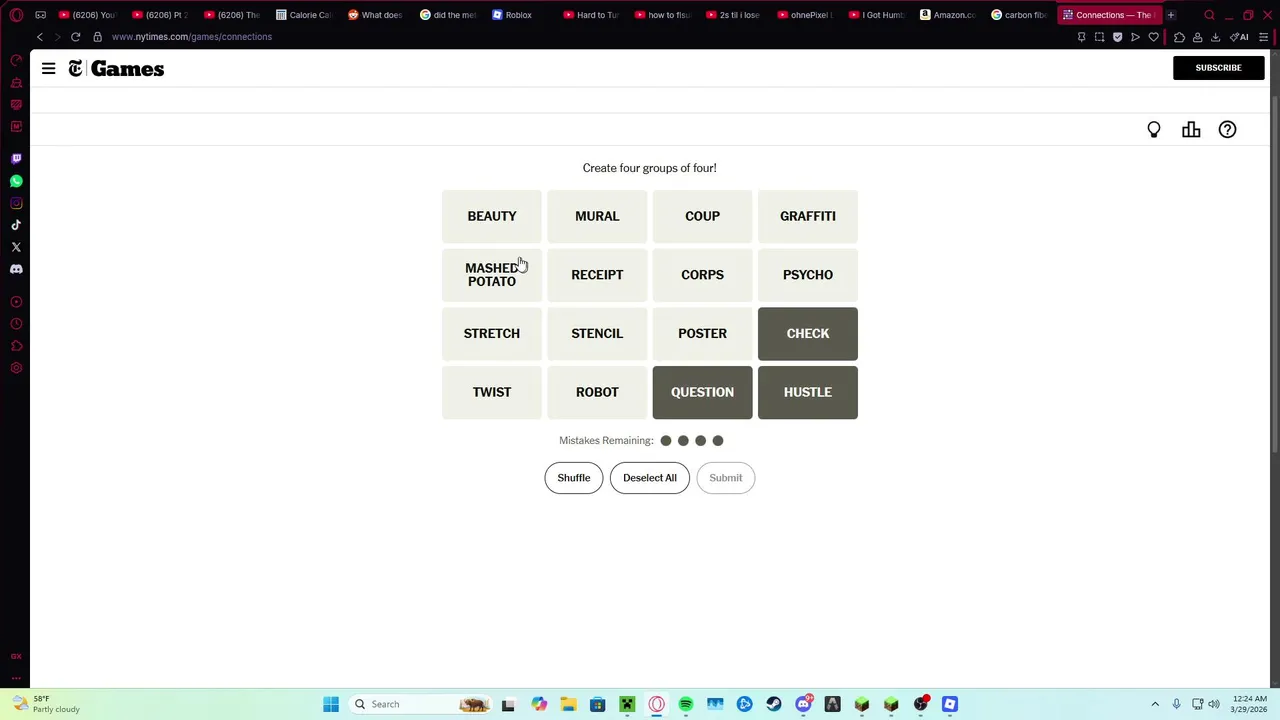Select the CORPS tile
Screen dimensions: 1280x720
pyautogui.click(x=702, y=275)
